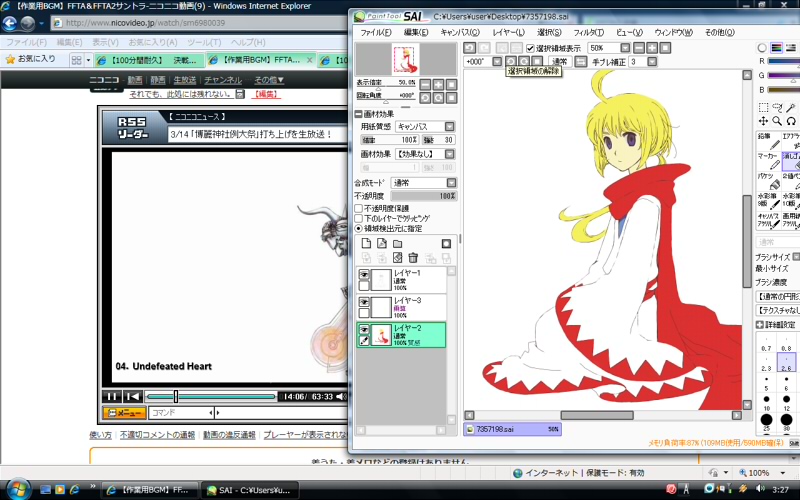
Task: Choose the bucket (バケツ) fill tool
Action: click(768, 181)
